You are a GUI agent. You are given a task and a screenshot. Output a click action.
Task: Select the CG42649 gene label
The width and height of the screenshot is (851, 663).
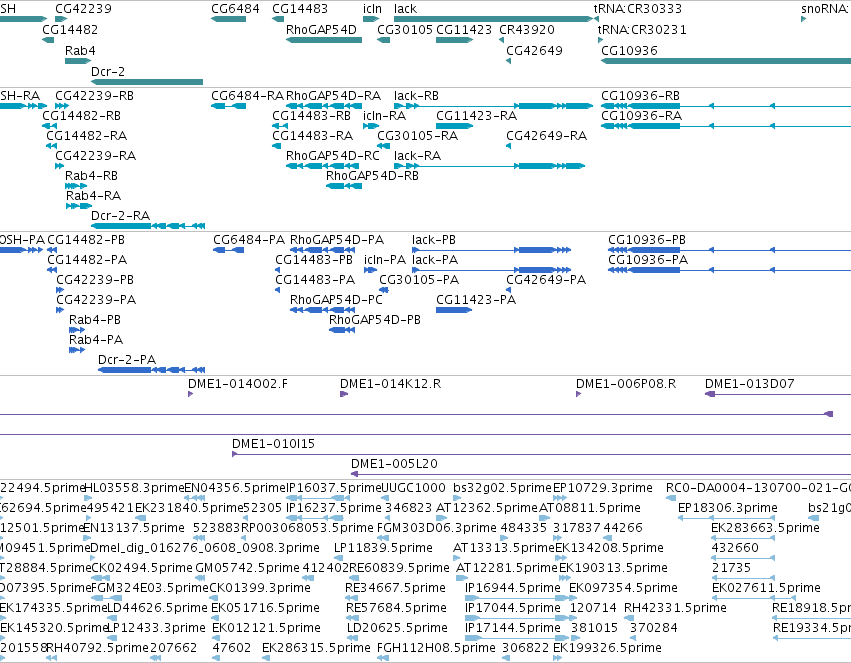(534, 50)
